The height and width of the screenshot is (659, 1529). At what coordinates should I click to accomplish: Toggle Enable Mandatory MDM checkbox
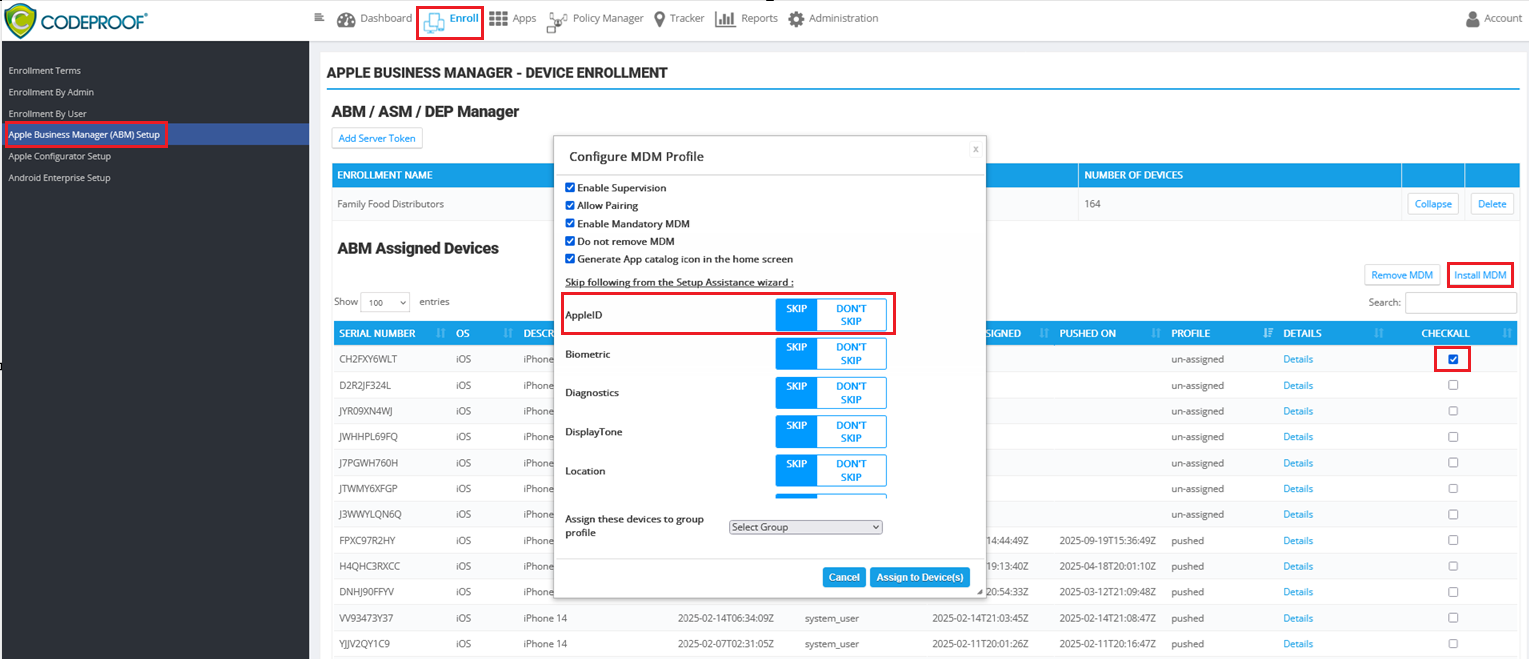(x=570, y=223)
